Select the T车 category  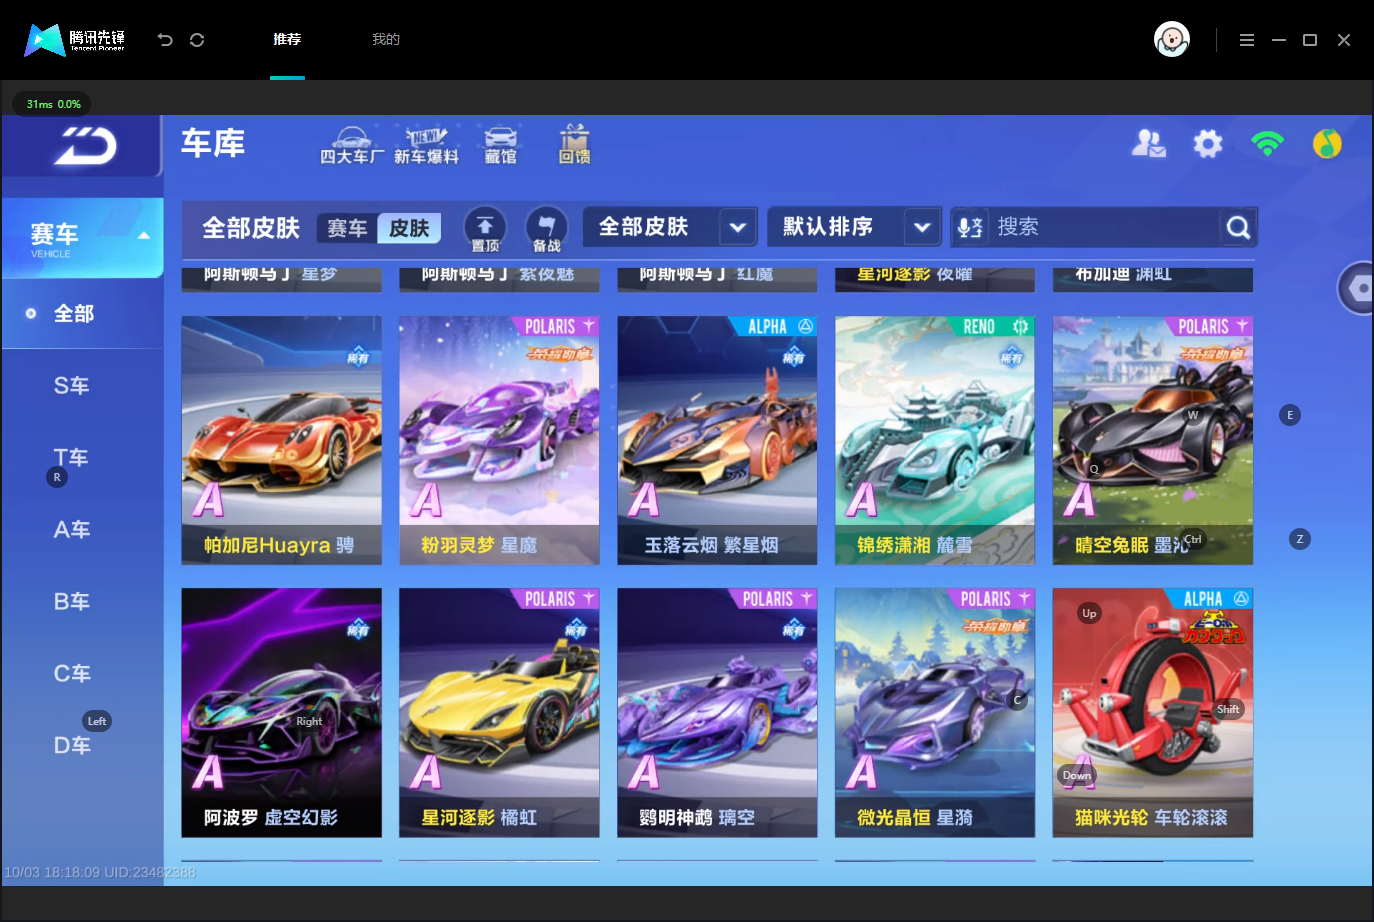click(72, 458)
